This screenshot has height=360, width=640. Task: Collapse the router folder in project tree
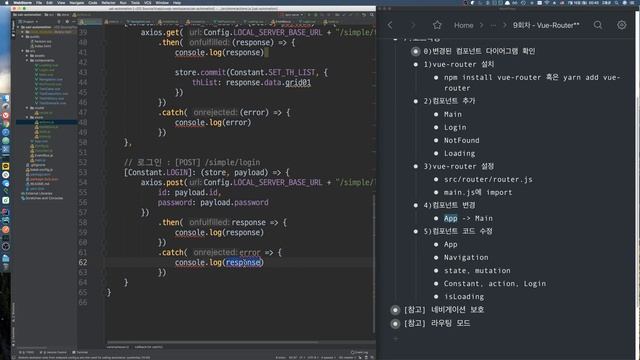pyautogui.click(x=27, y=108)
